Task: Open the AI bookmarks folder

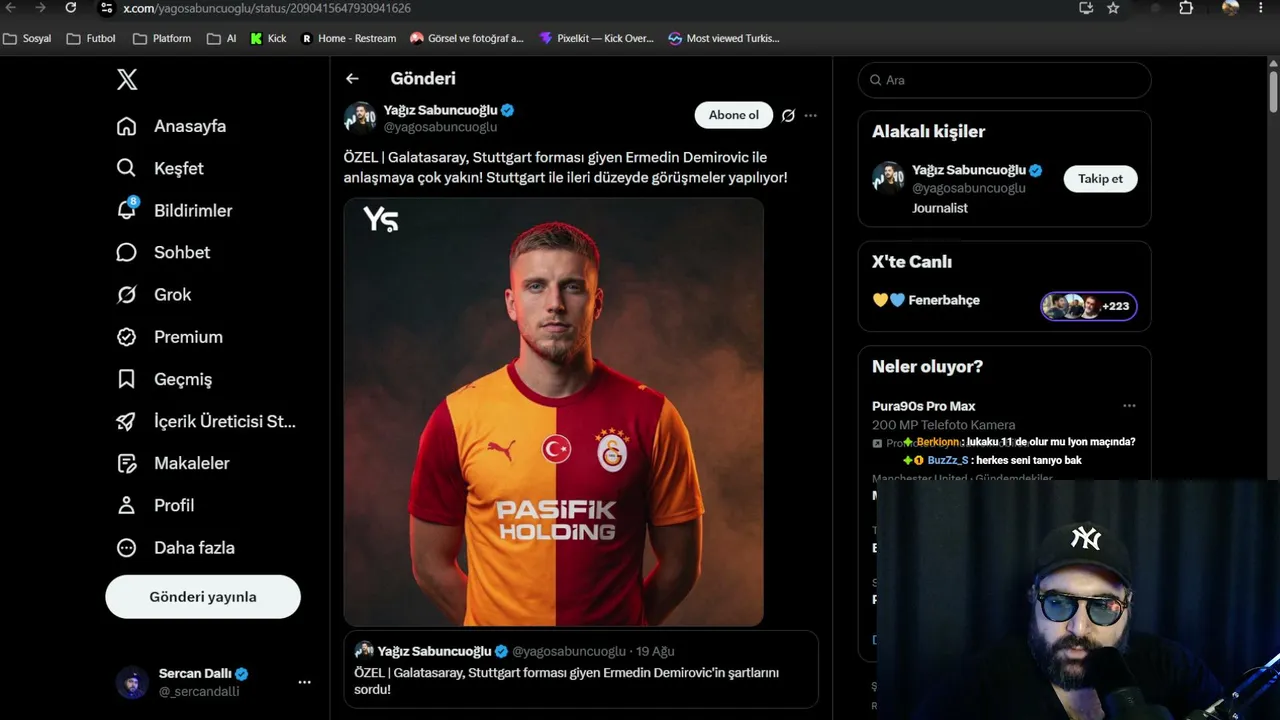Action: pyautogui.click(x=222, y=39)
